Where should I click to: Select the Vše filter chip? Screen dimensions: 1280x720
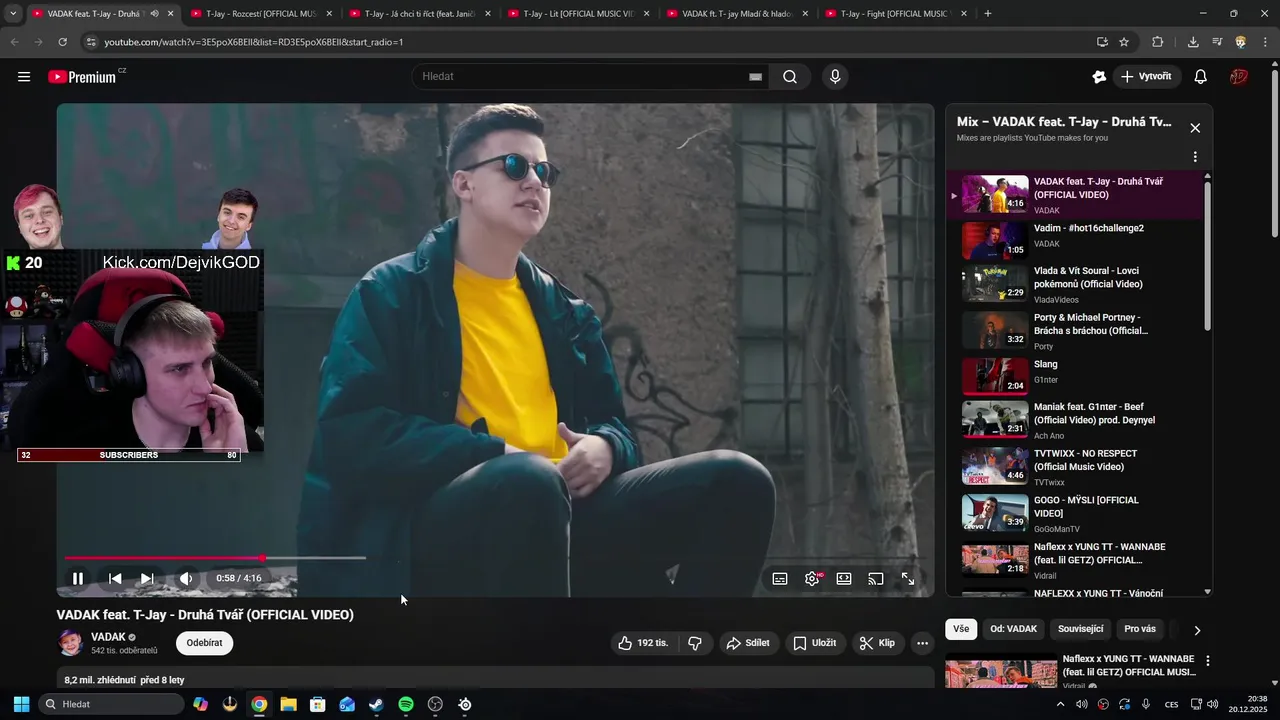[x=961, y=629]
